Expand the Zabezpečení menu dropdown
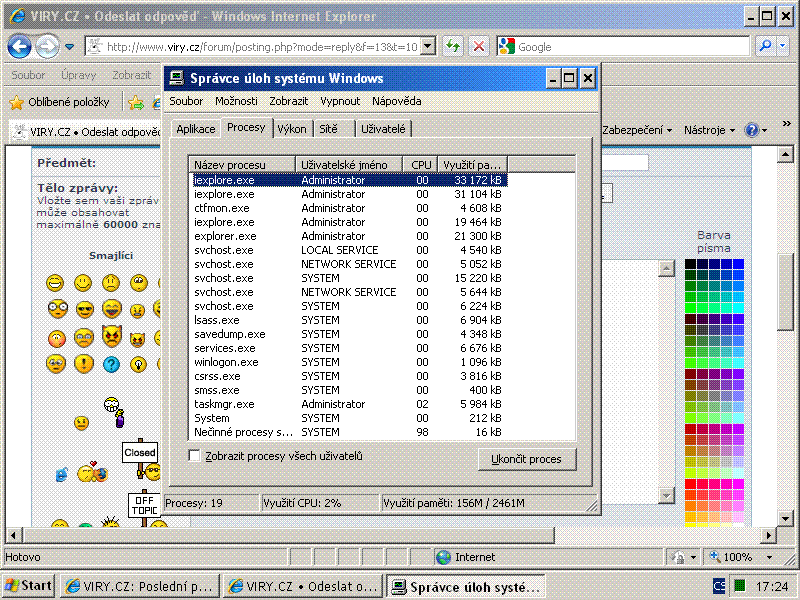 click(669, 131)
